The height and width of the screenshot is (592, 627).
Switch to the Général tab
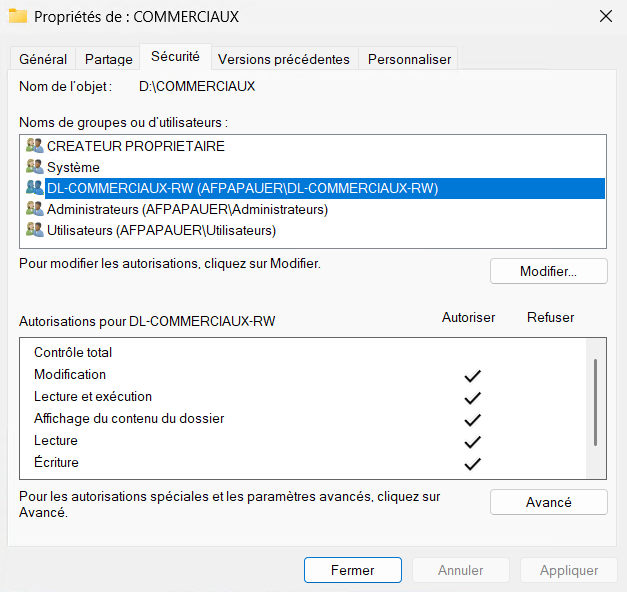pyautogui.click(x=43, y=59)
